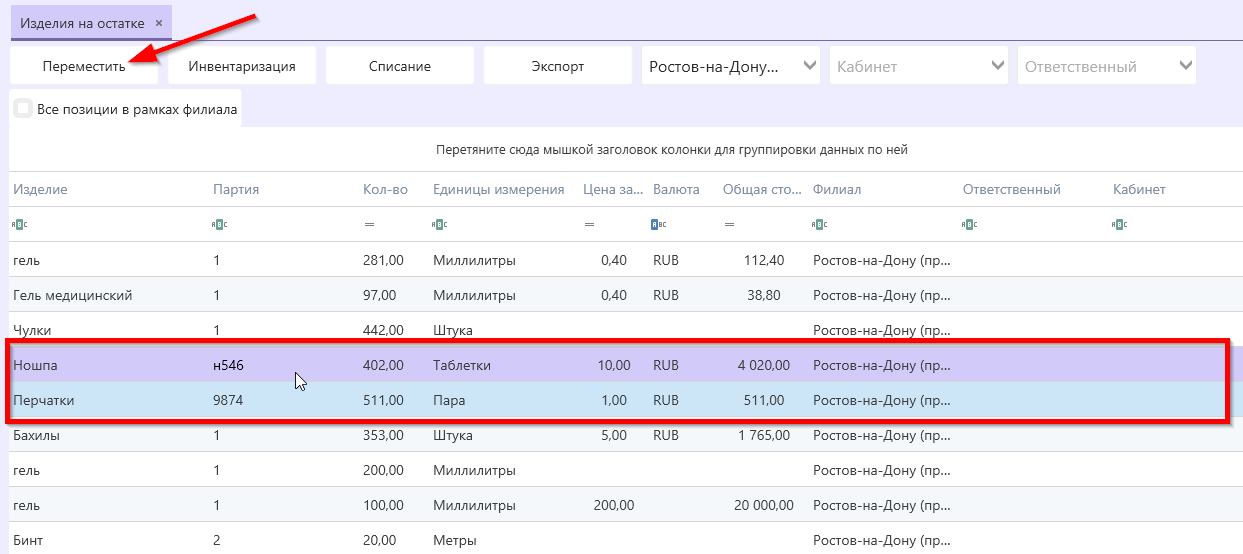1243x554 pixels.
Task: Click price cell 10,00
Action: (614, 365)
